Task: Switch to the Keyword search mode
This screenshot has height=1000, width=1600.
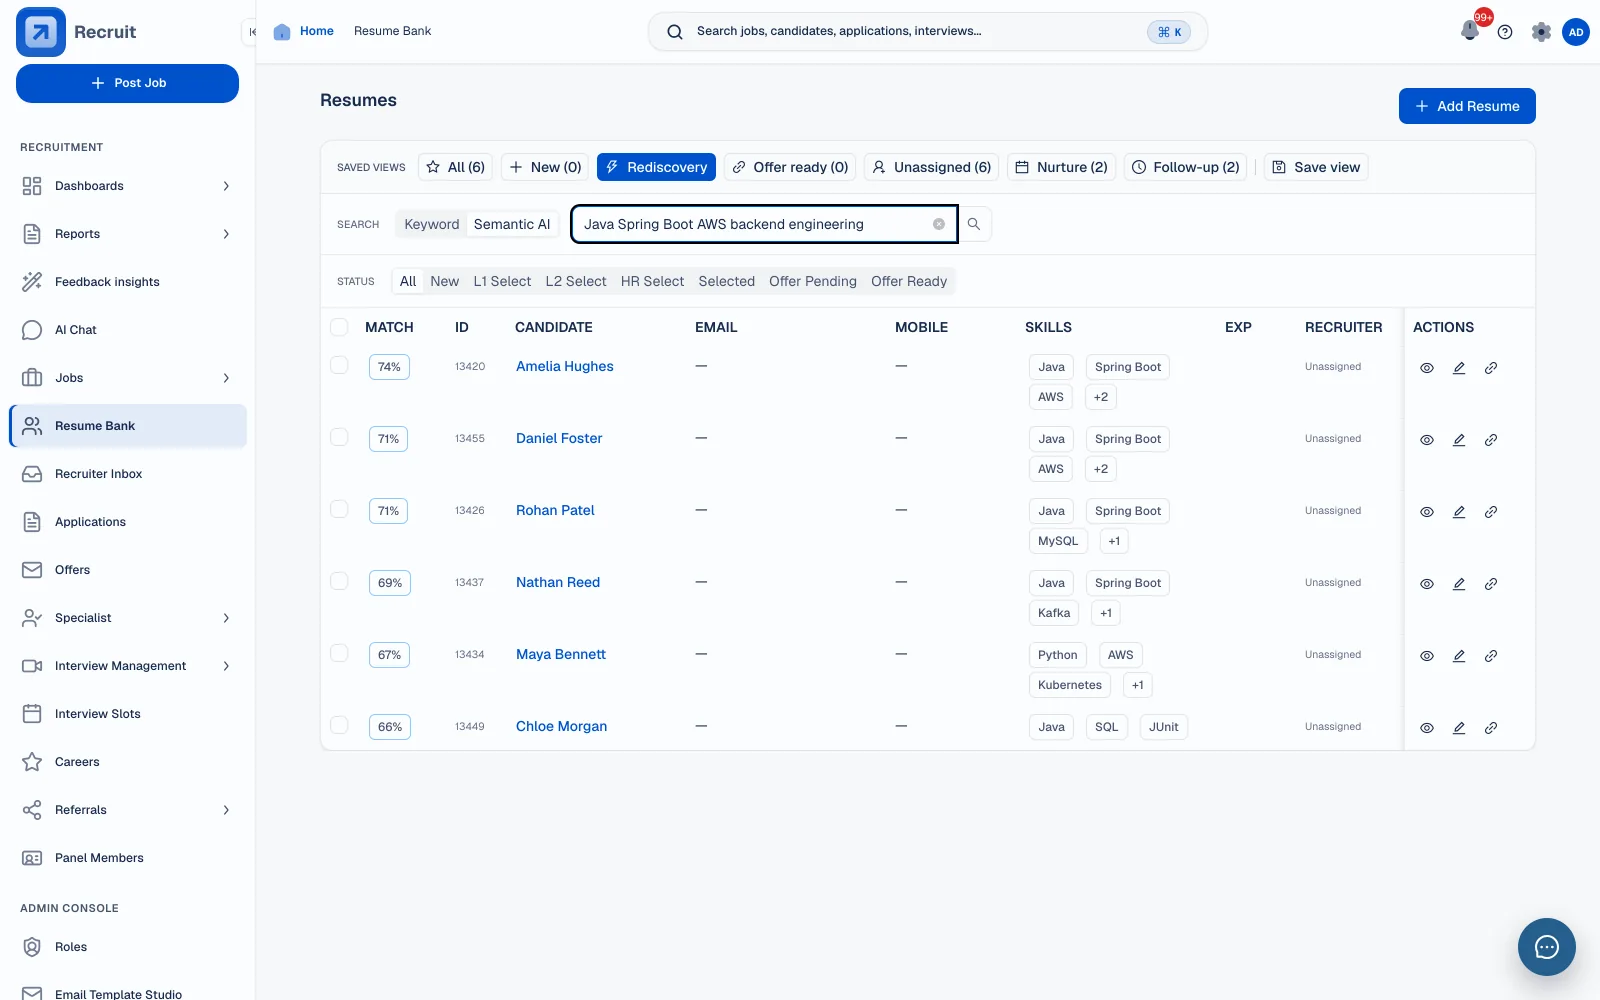Action: tap(432, 224)
